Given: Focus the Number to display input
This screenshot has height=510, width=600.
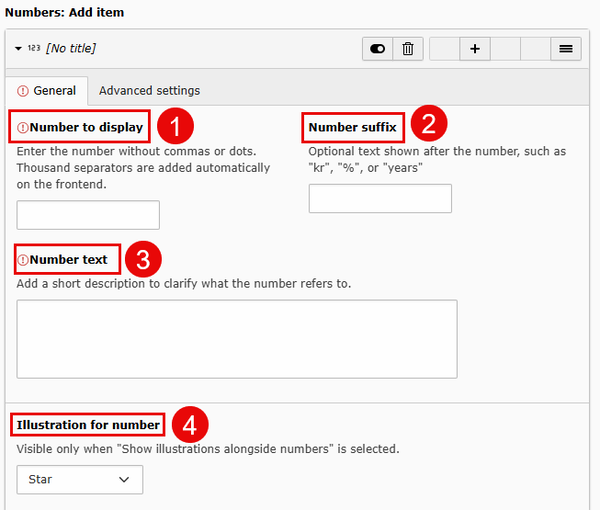Looking at the screenshot, I should (x=88, y=215).
